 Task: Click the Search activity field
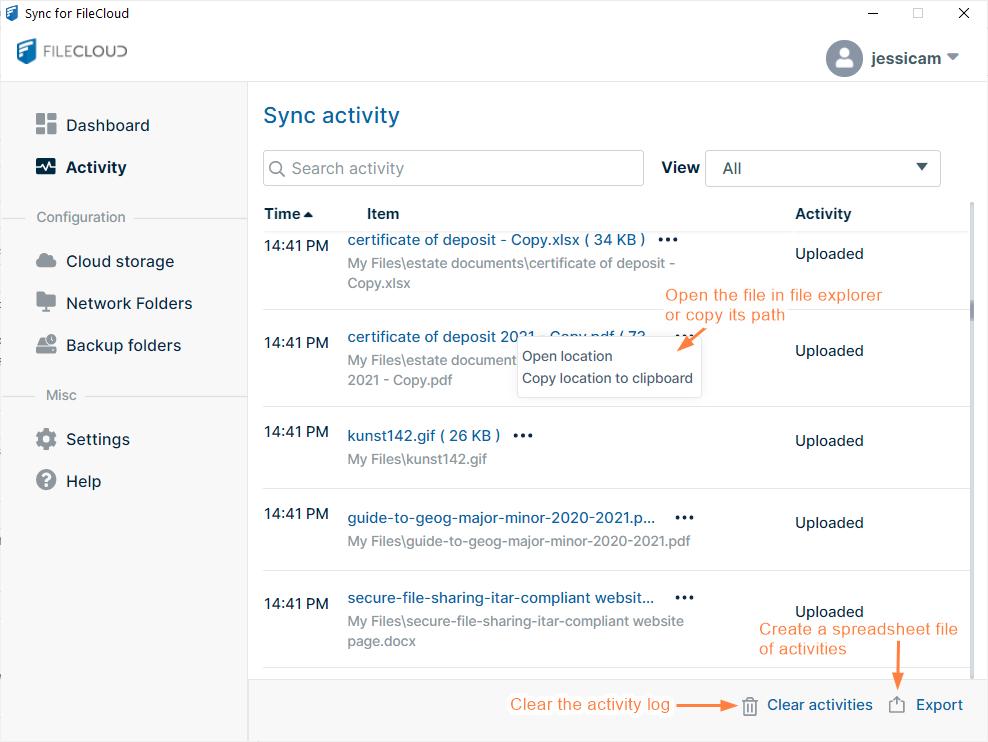point(453,168)
